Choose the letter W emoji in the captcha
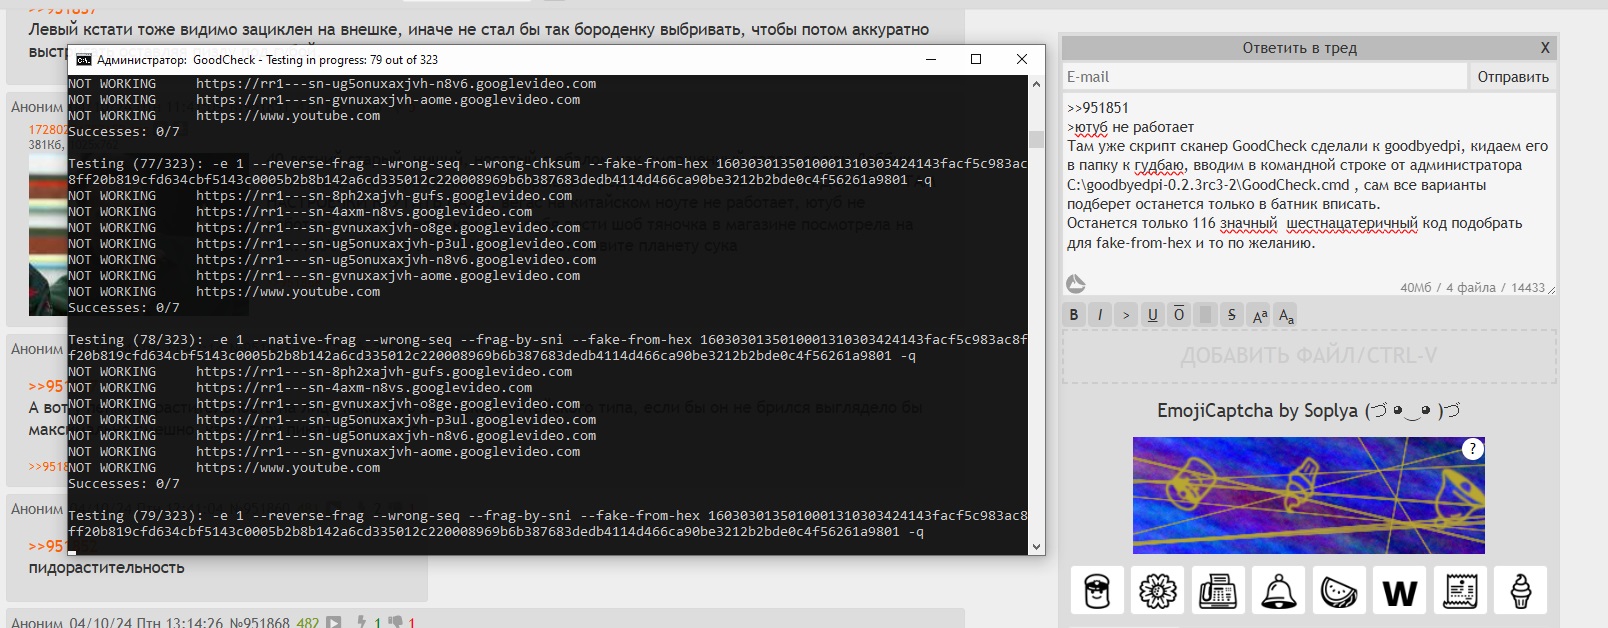Image resolution: width=1608 pixels, height=628 pixels. 1400,590
